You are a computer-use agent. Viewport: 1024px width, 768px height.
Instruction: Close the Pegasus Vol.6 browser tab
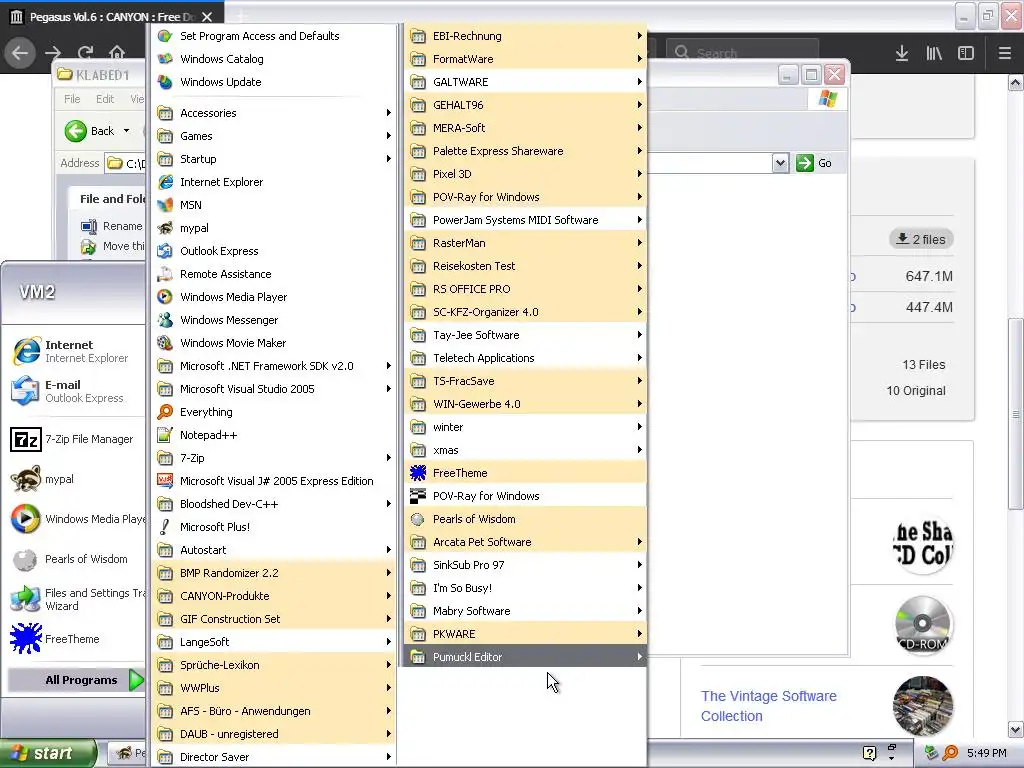(207, 17)
